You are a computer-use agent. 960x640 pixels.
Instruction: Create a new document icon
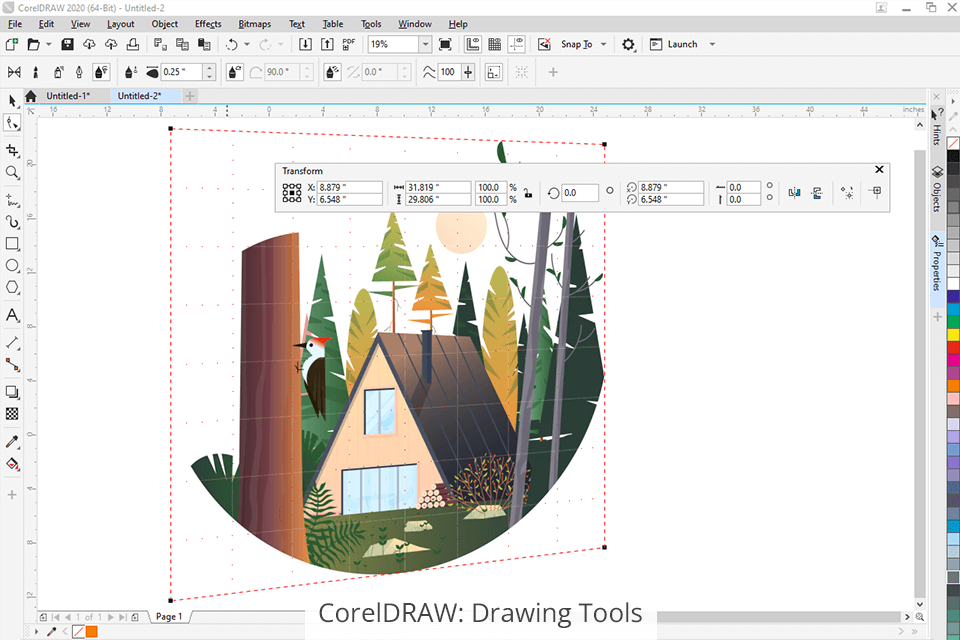(x=12, y=44)
